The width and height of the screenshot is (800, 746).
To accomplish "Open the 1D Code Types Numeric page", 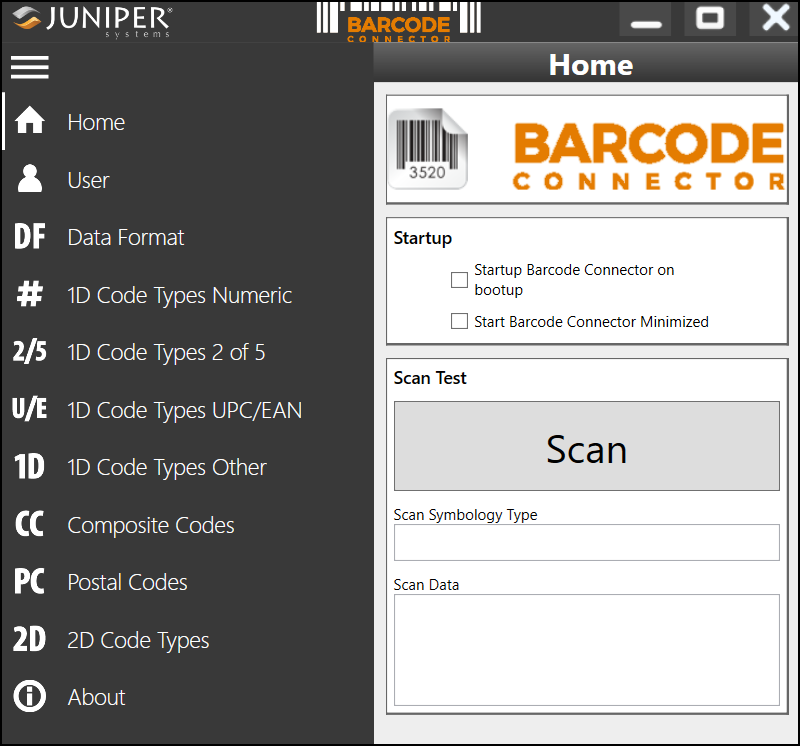I will click(178, 294).
